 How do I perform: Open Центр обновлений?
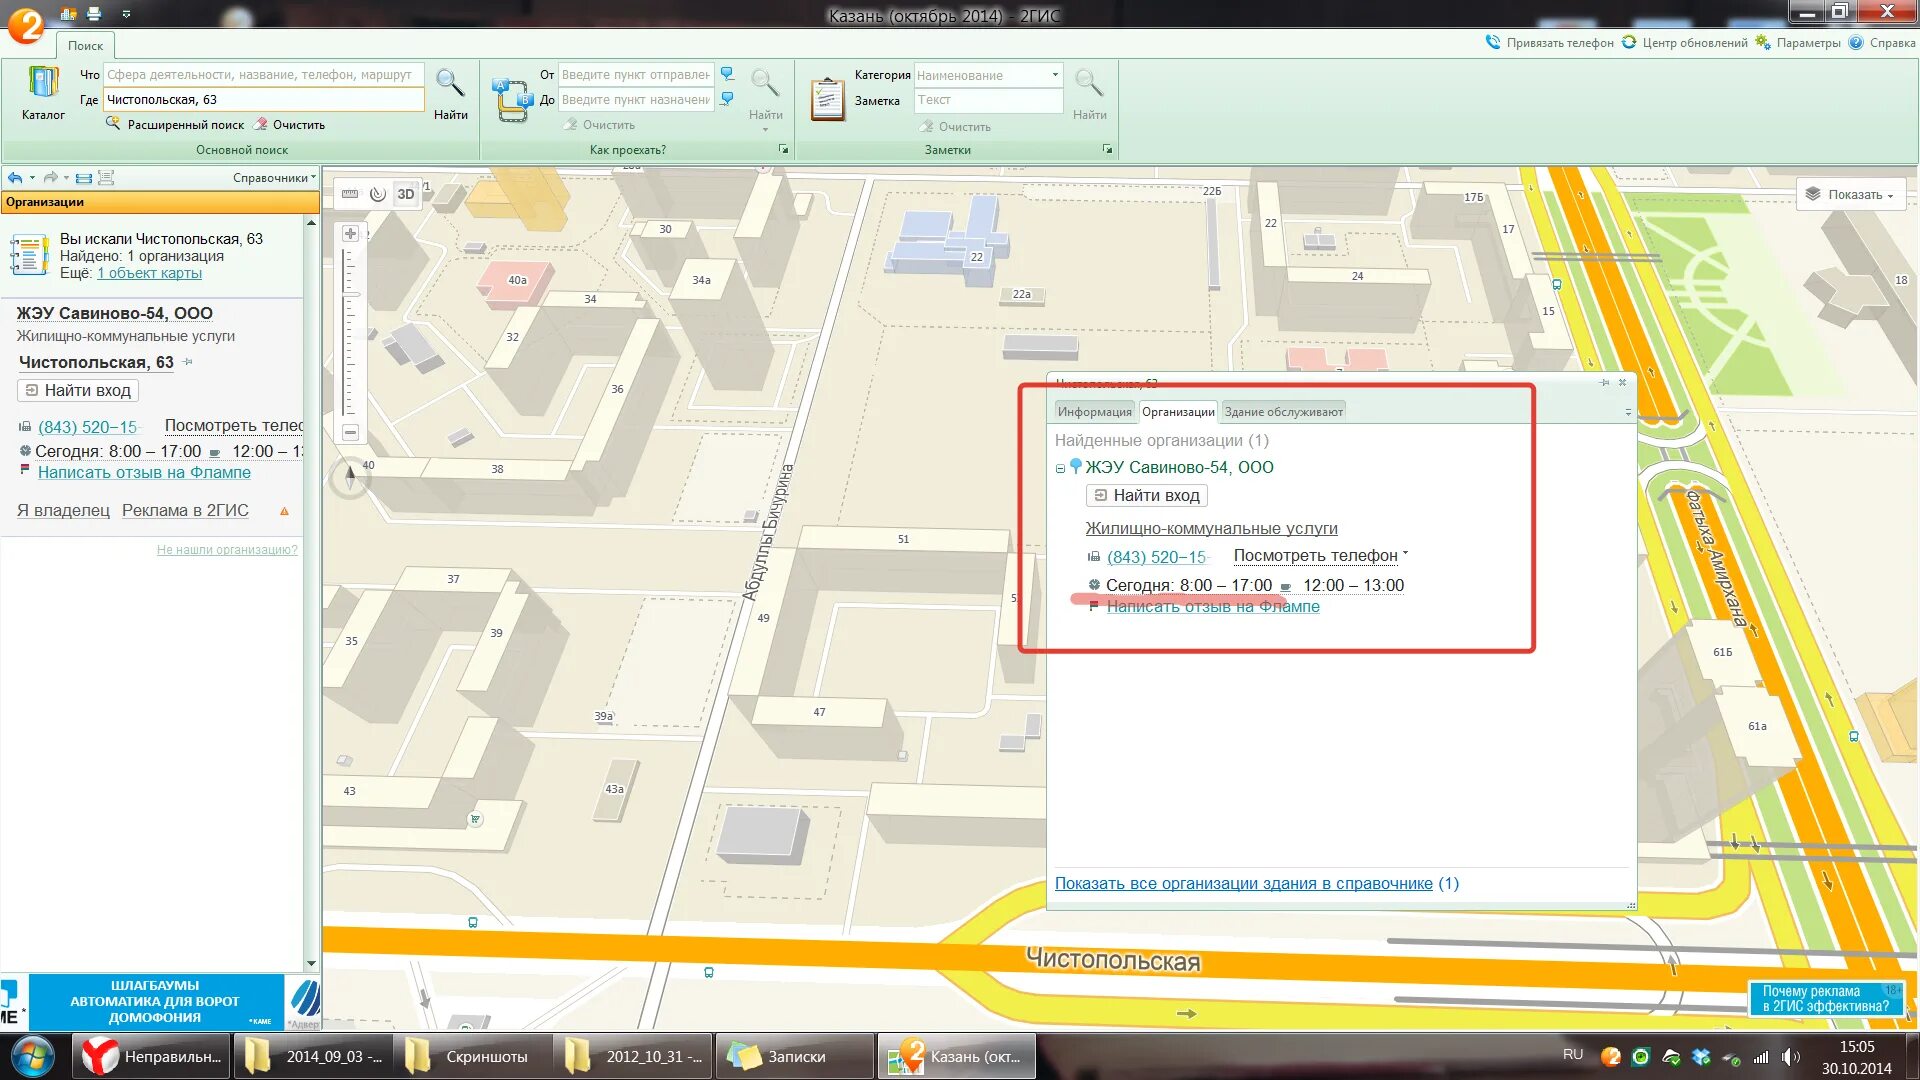tap(1685, 42)
